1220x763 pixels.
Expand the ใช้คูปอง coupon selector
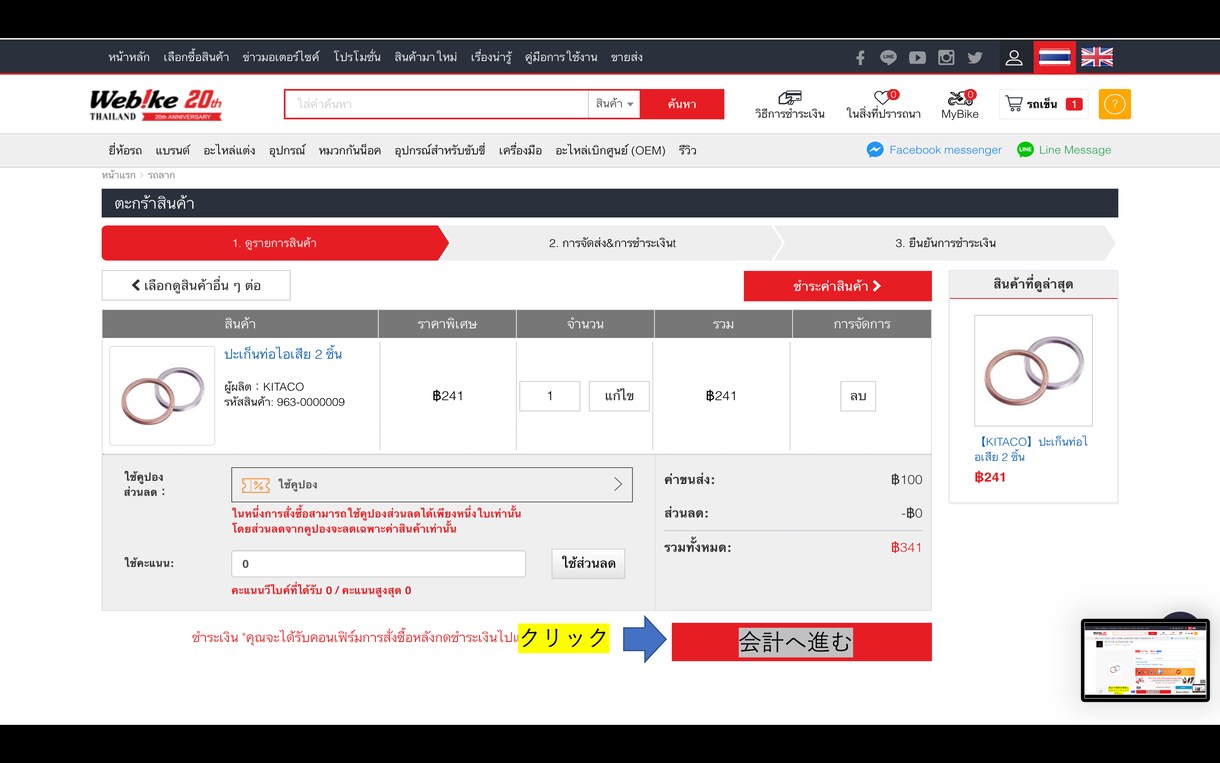(x=432, y=485)
